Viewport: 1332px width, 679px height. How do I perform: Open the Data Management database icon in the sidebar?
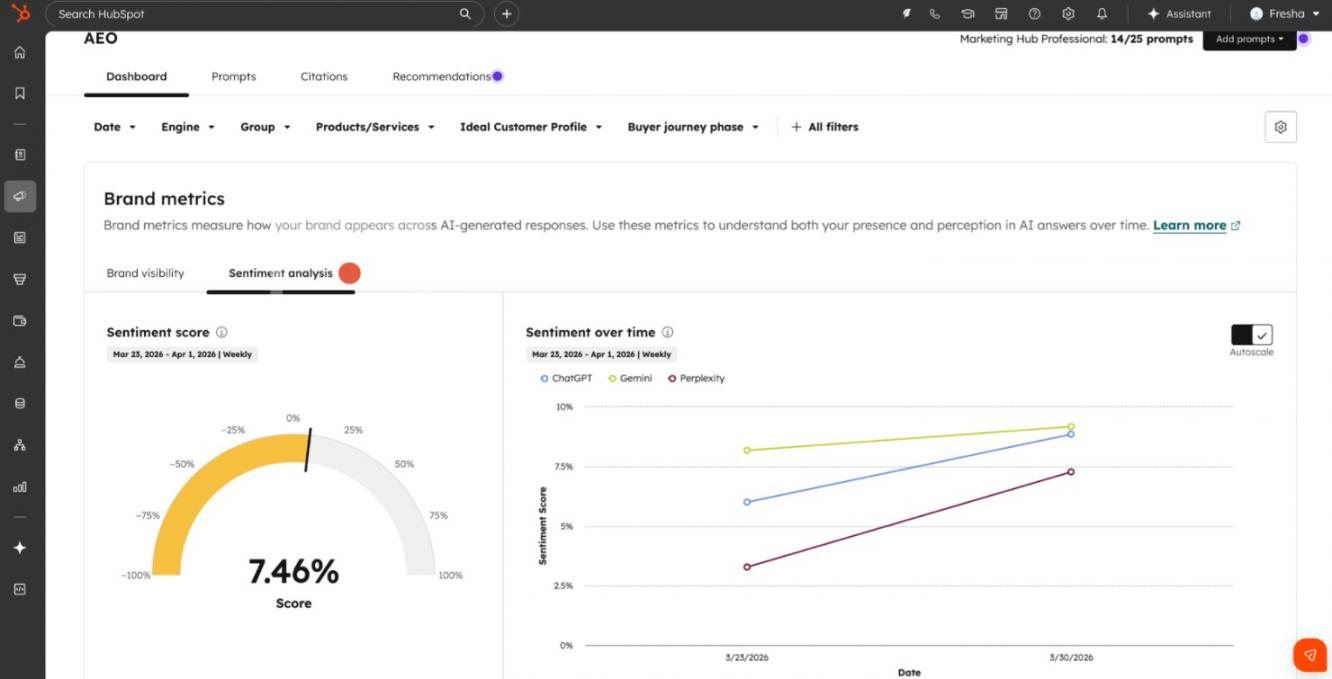[20, 404]
